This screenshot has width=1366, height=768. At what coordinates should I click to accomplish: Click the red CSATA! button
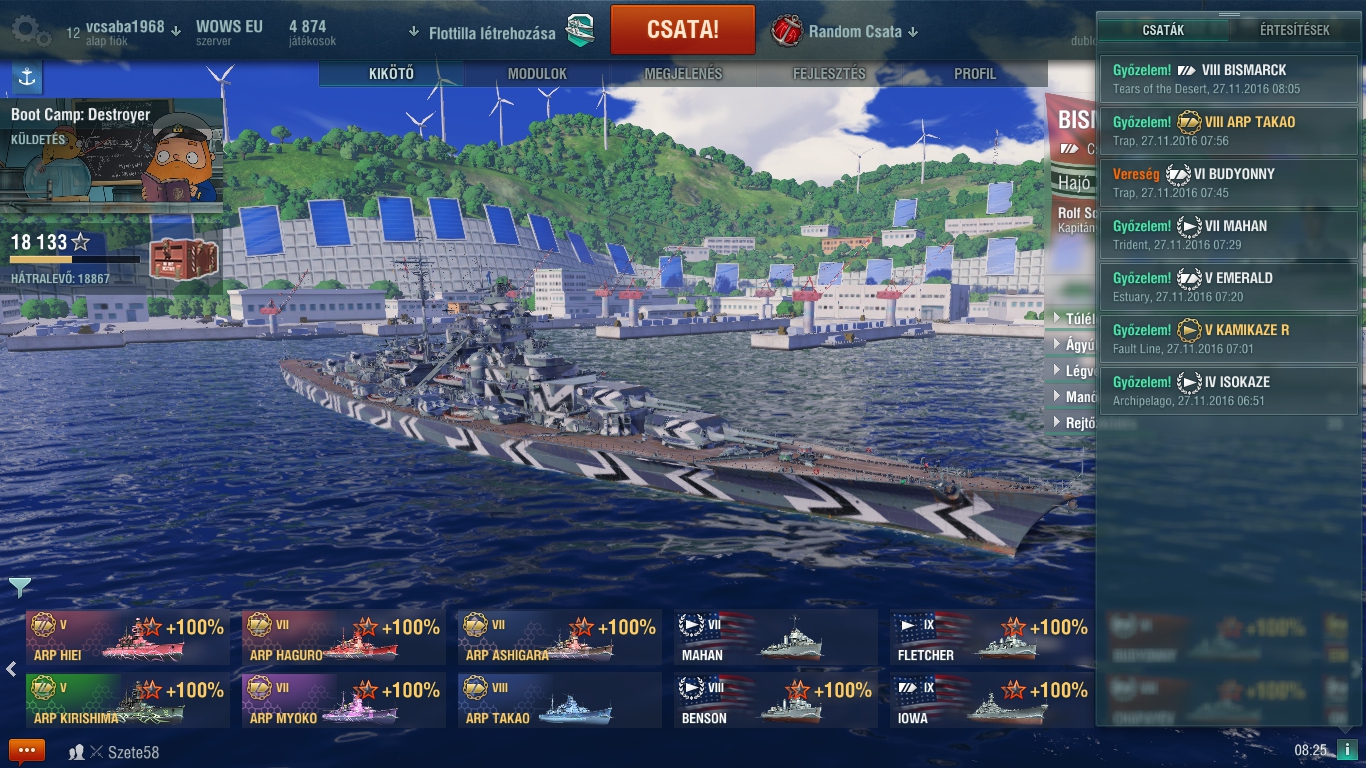coord(683,29)
